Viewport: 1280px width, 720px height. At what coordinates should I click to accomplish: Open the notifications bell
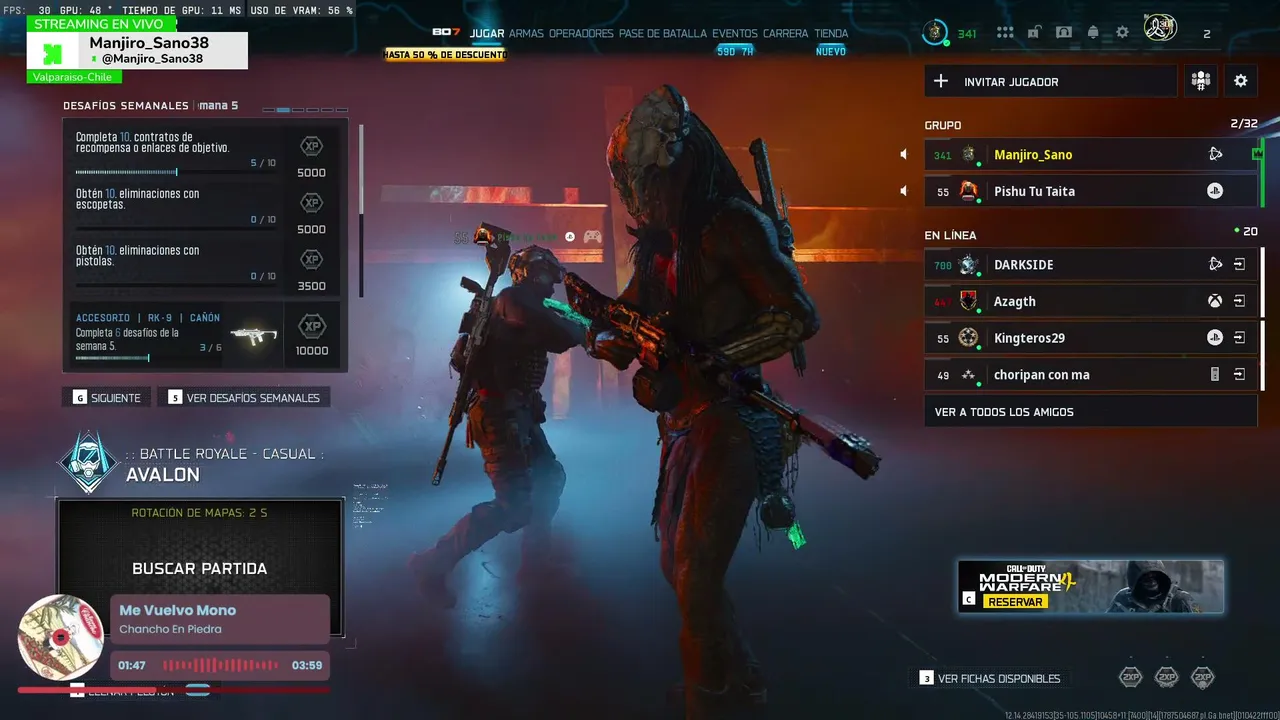[x=1093, y=33]
